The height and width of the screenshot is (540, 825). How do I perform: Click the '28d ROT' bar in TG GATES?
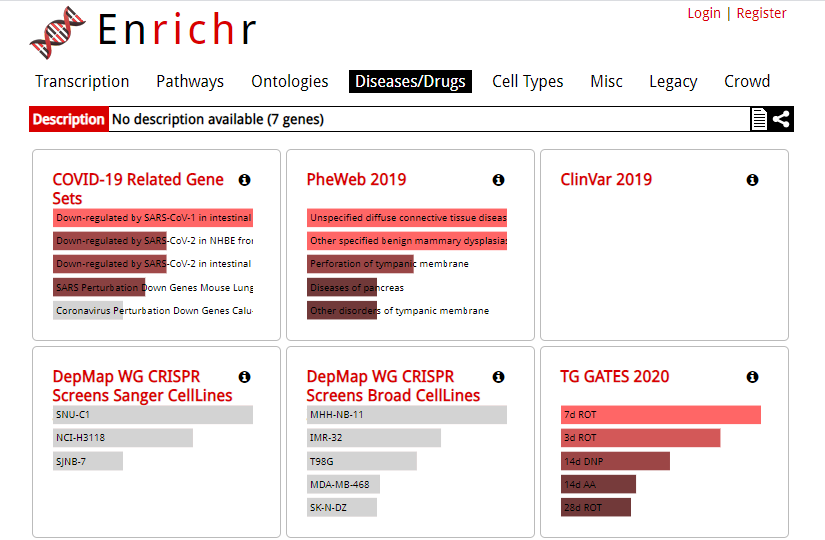coord(596,507)
